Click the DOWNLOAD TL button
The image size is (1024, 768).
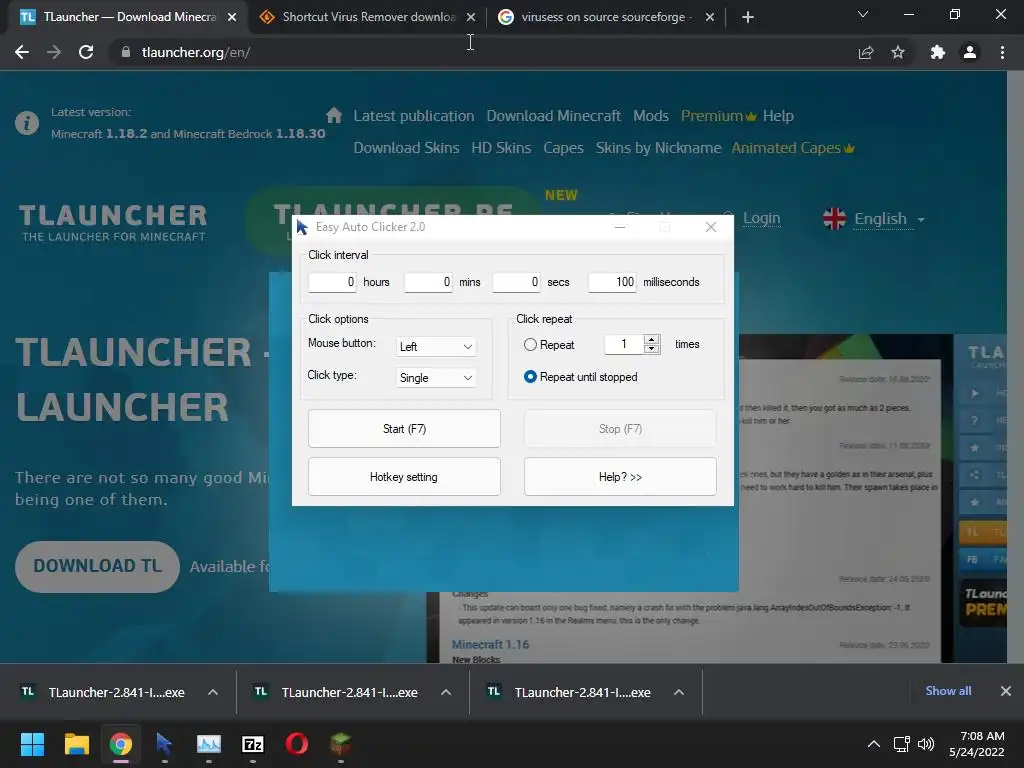[x=97, y=566]
